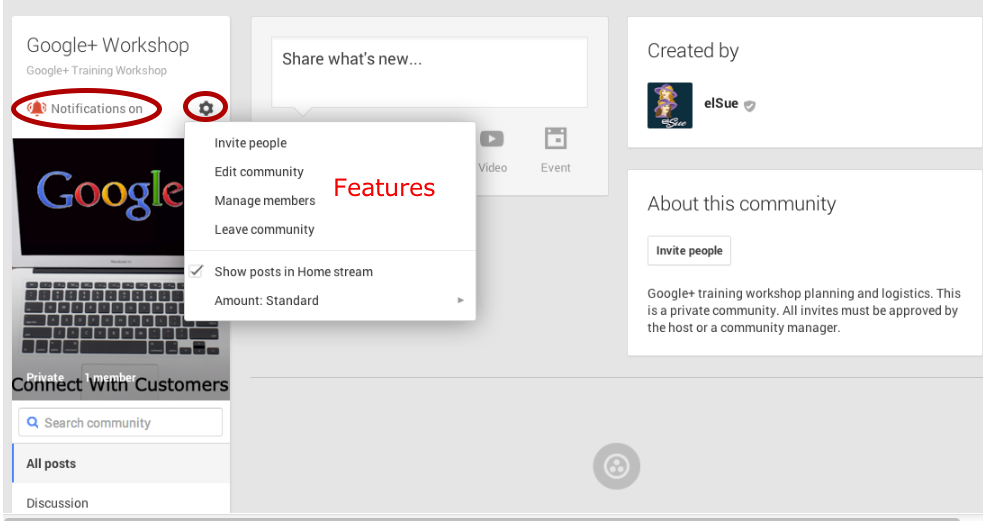This screenshot has width=983, height=521.
Task: Click the circular loading icon below the stream
Action: 616,466
